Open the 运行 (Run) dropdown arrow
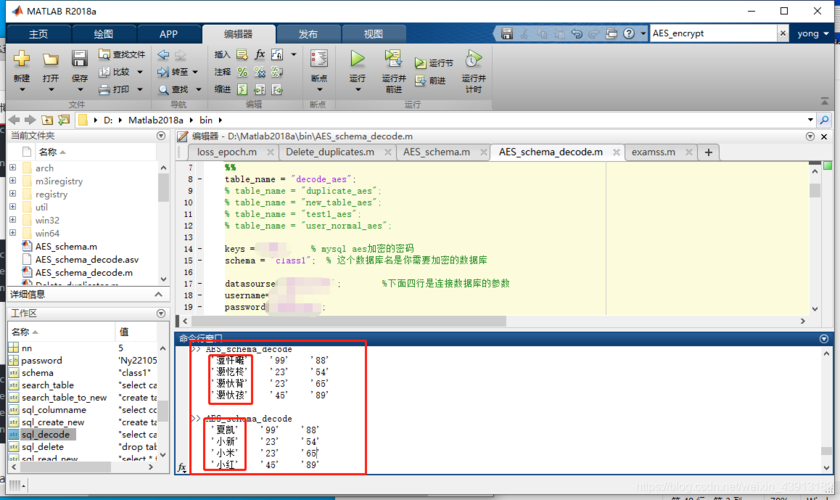The image size is (840, 500). pos(358,90)
